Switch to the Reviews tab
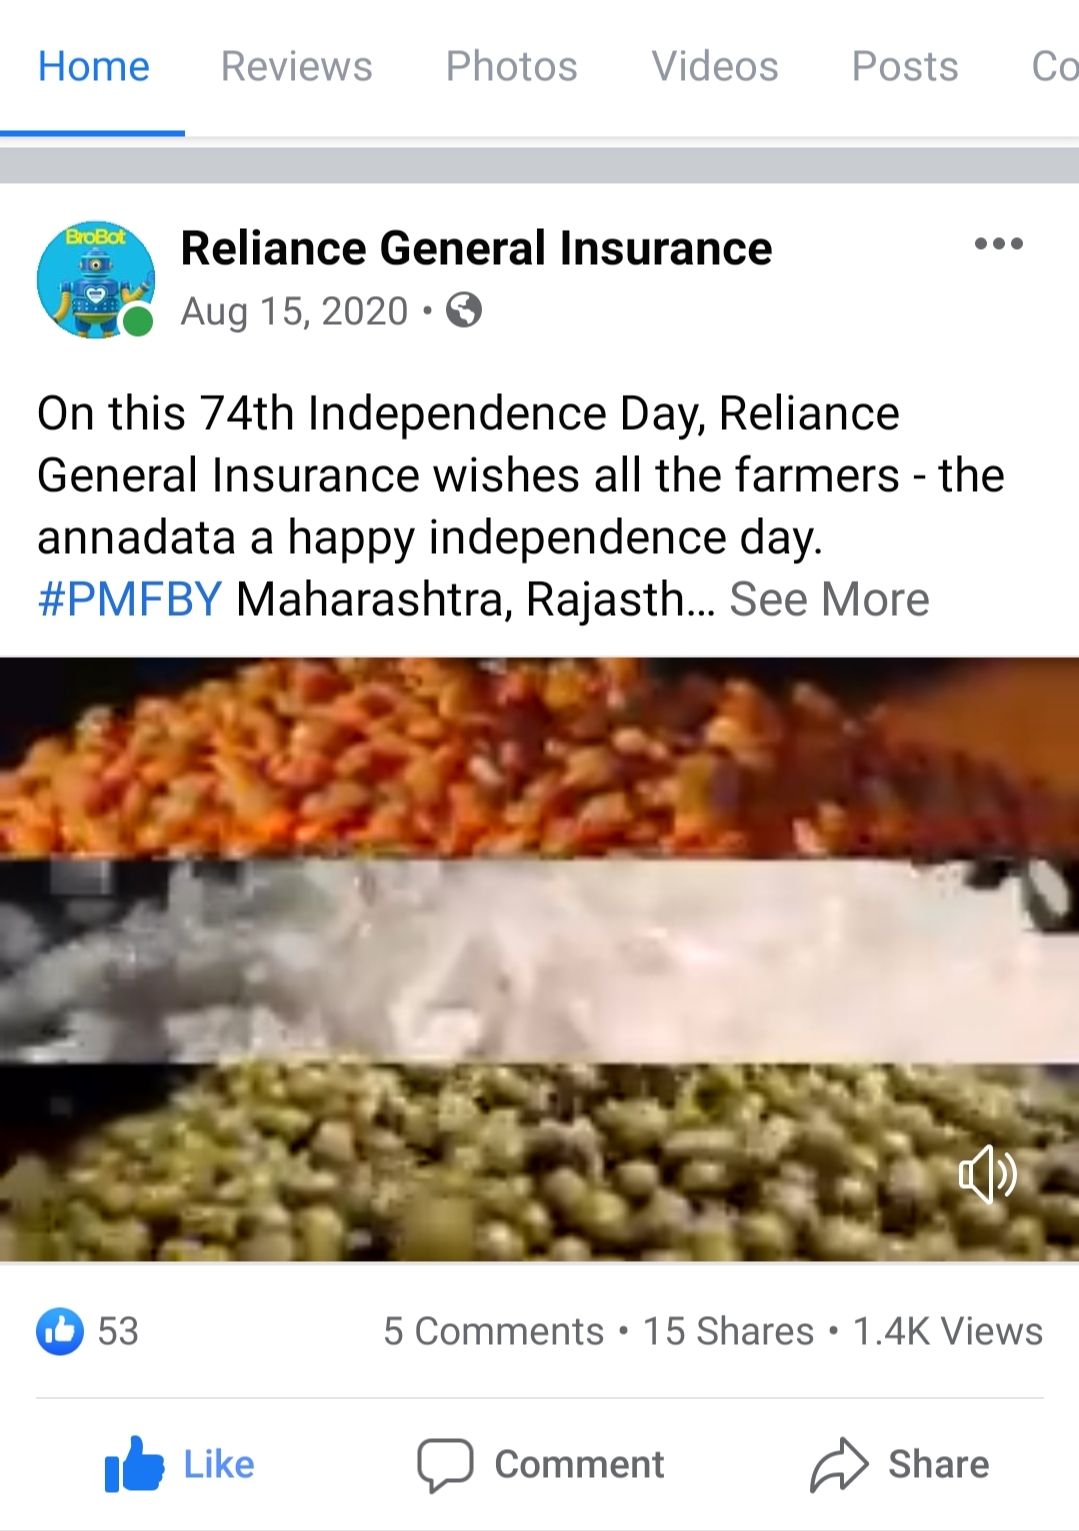The image size is (1079, 1531). click(296, 67)
